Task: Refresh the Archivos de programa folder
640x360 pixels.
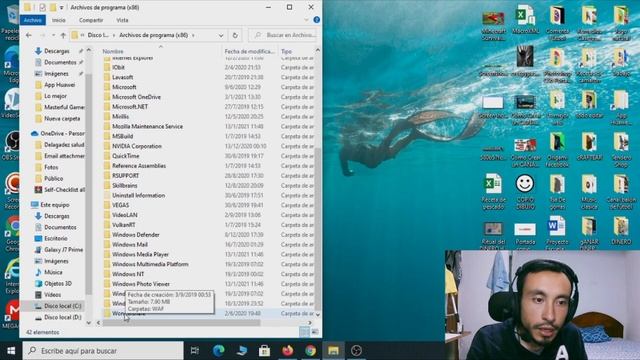Action: pyautogui.click(x=235, y=36)
